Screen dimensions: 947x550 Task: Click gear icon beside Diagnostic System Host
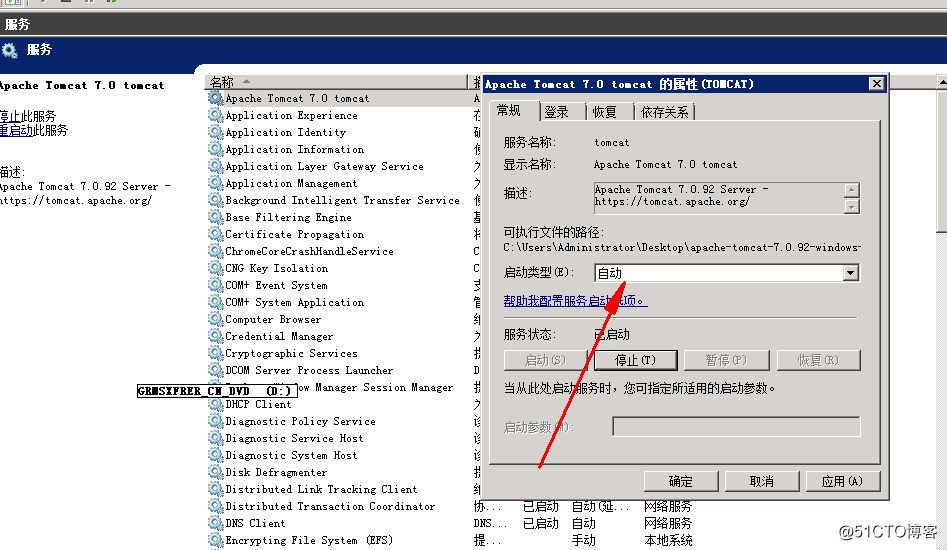tap(216, 455)
